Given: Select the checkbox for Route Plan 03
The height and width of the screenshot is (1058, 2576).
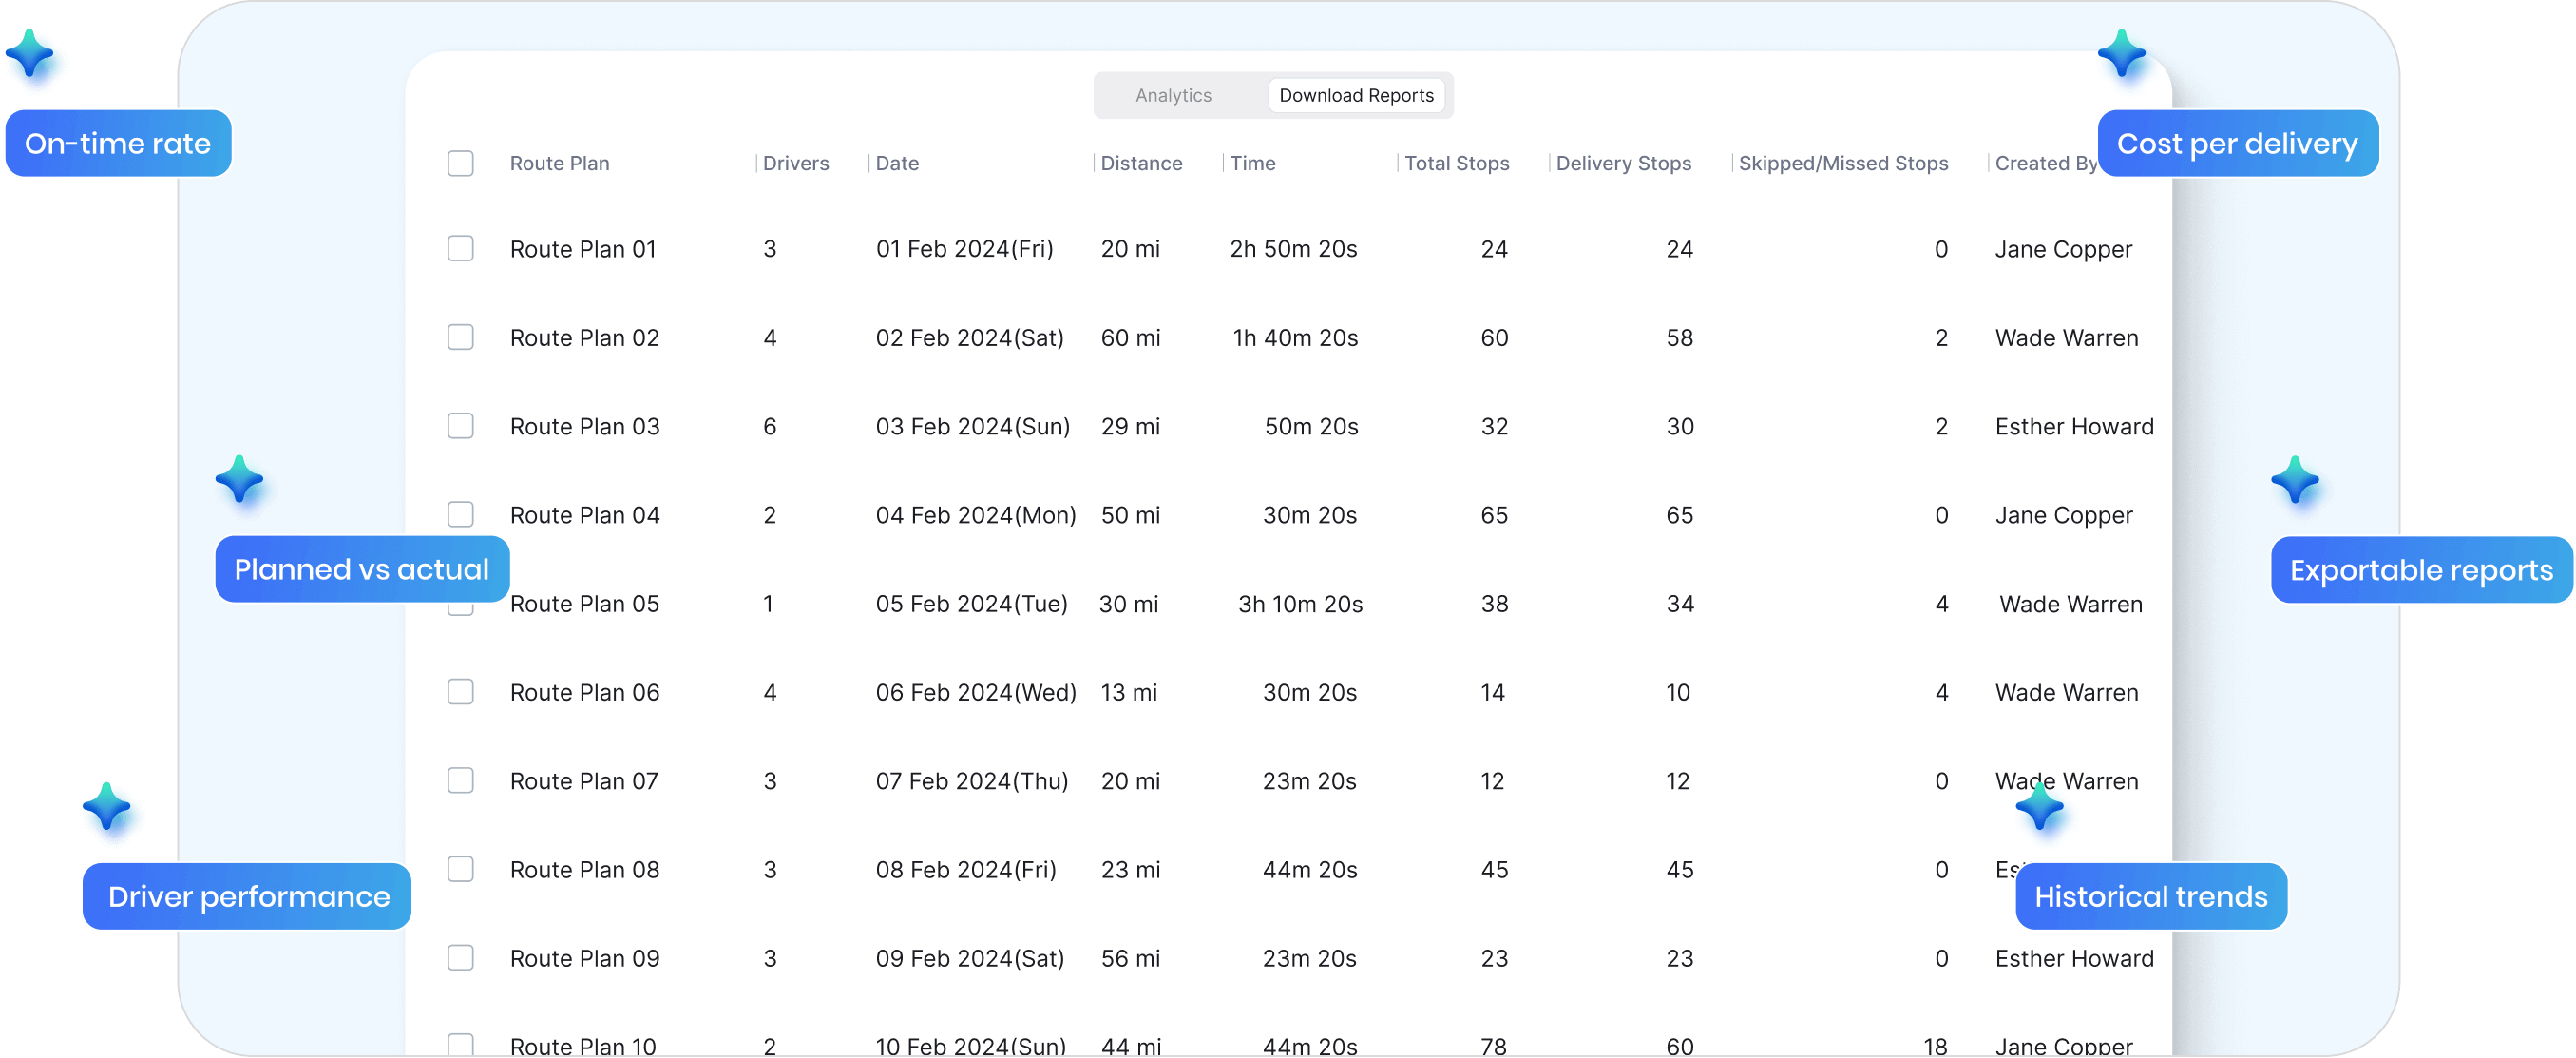Looking at the screenshot, I should [461, 426].
